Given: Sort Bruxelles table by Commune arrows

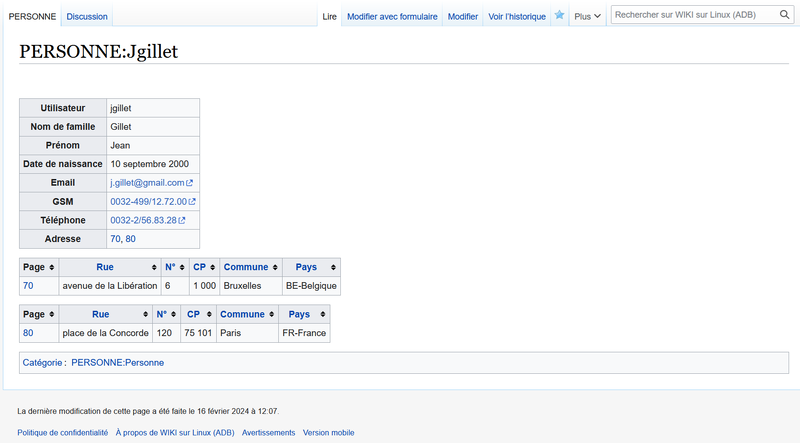Looking at the screenshot, I should (x=275, y=267).
